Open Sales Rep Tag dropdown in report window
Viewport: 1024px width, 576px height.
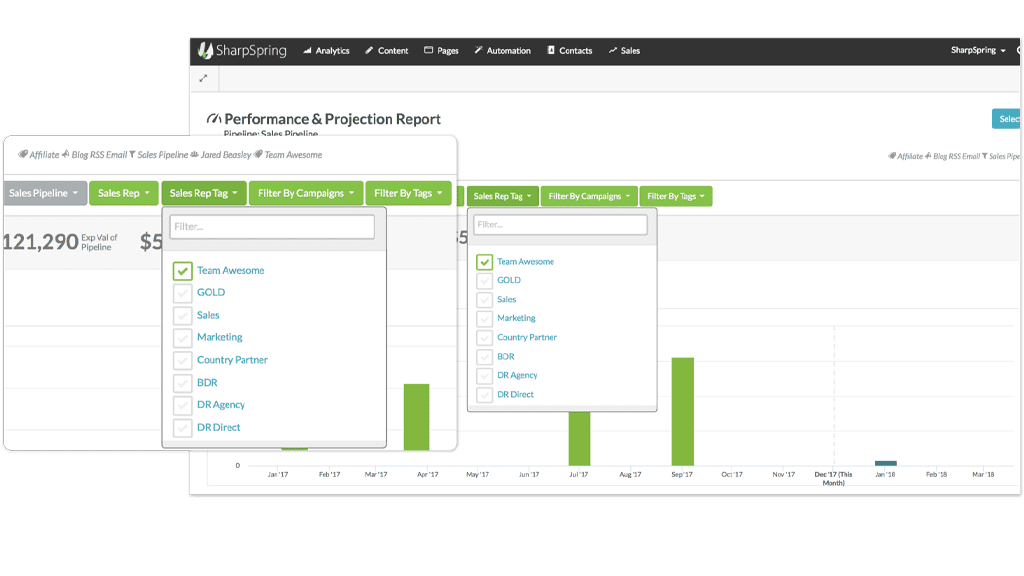point(502,196)
